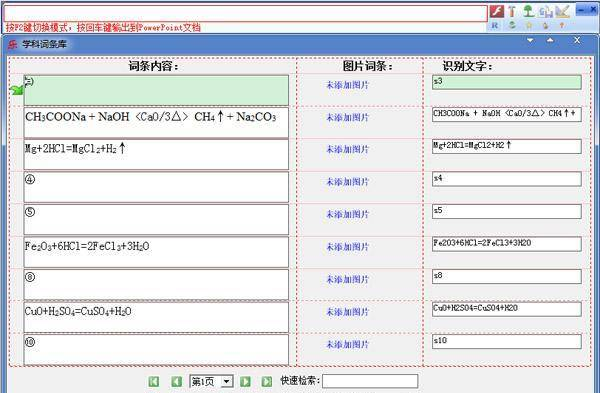Select the Fe2O3+6HCl=2FeCl3+3H2O entry content box
Screen dimensions: 600x393
point(156,252)
